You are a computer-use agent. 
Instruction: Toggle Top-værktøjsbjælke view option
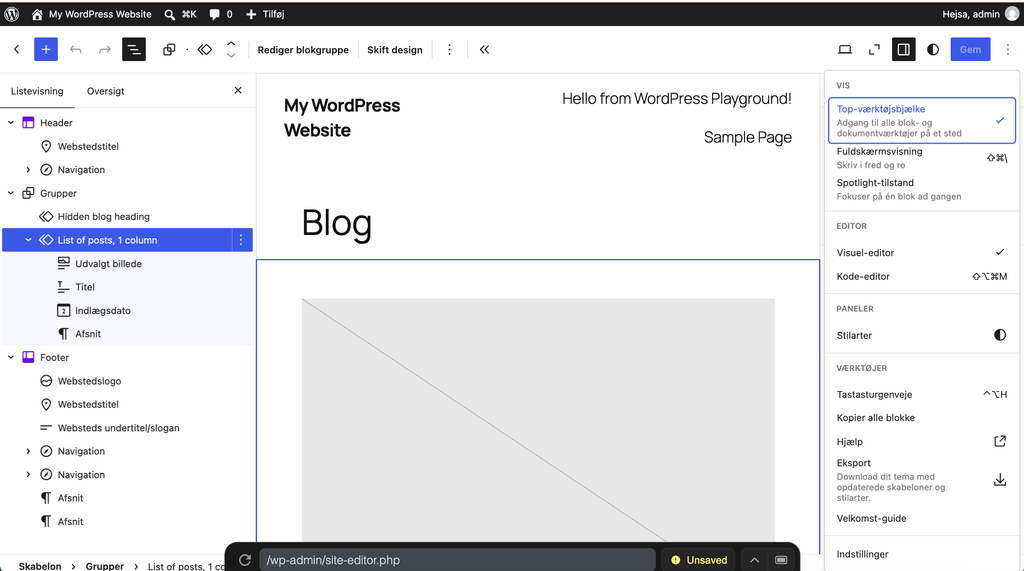[921, 120]
